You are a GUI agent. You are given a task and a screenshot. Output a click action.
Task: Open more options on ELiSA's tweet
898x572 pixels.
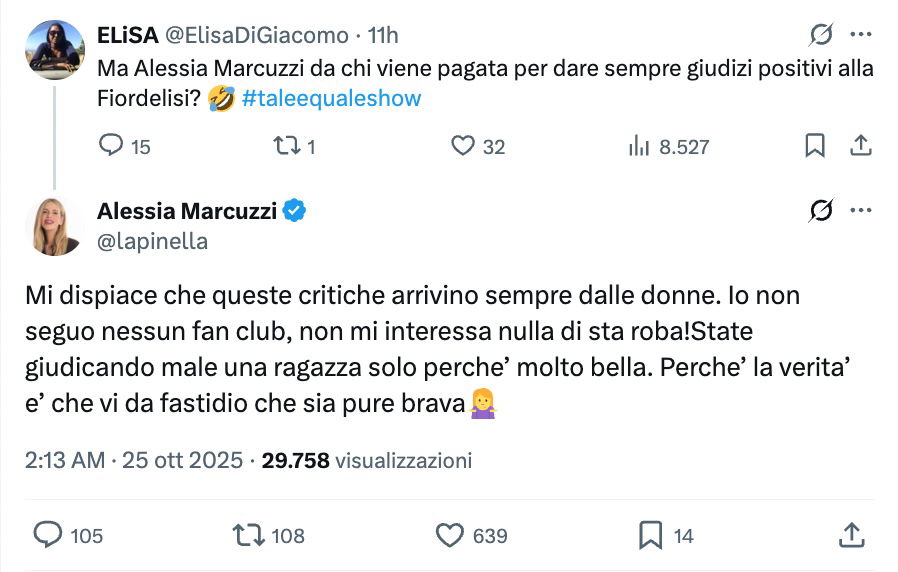pos(860,35)
